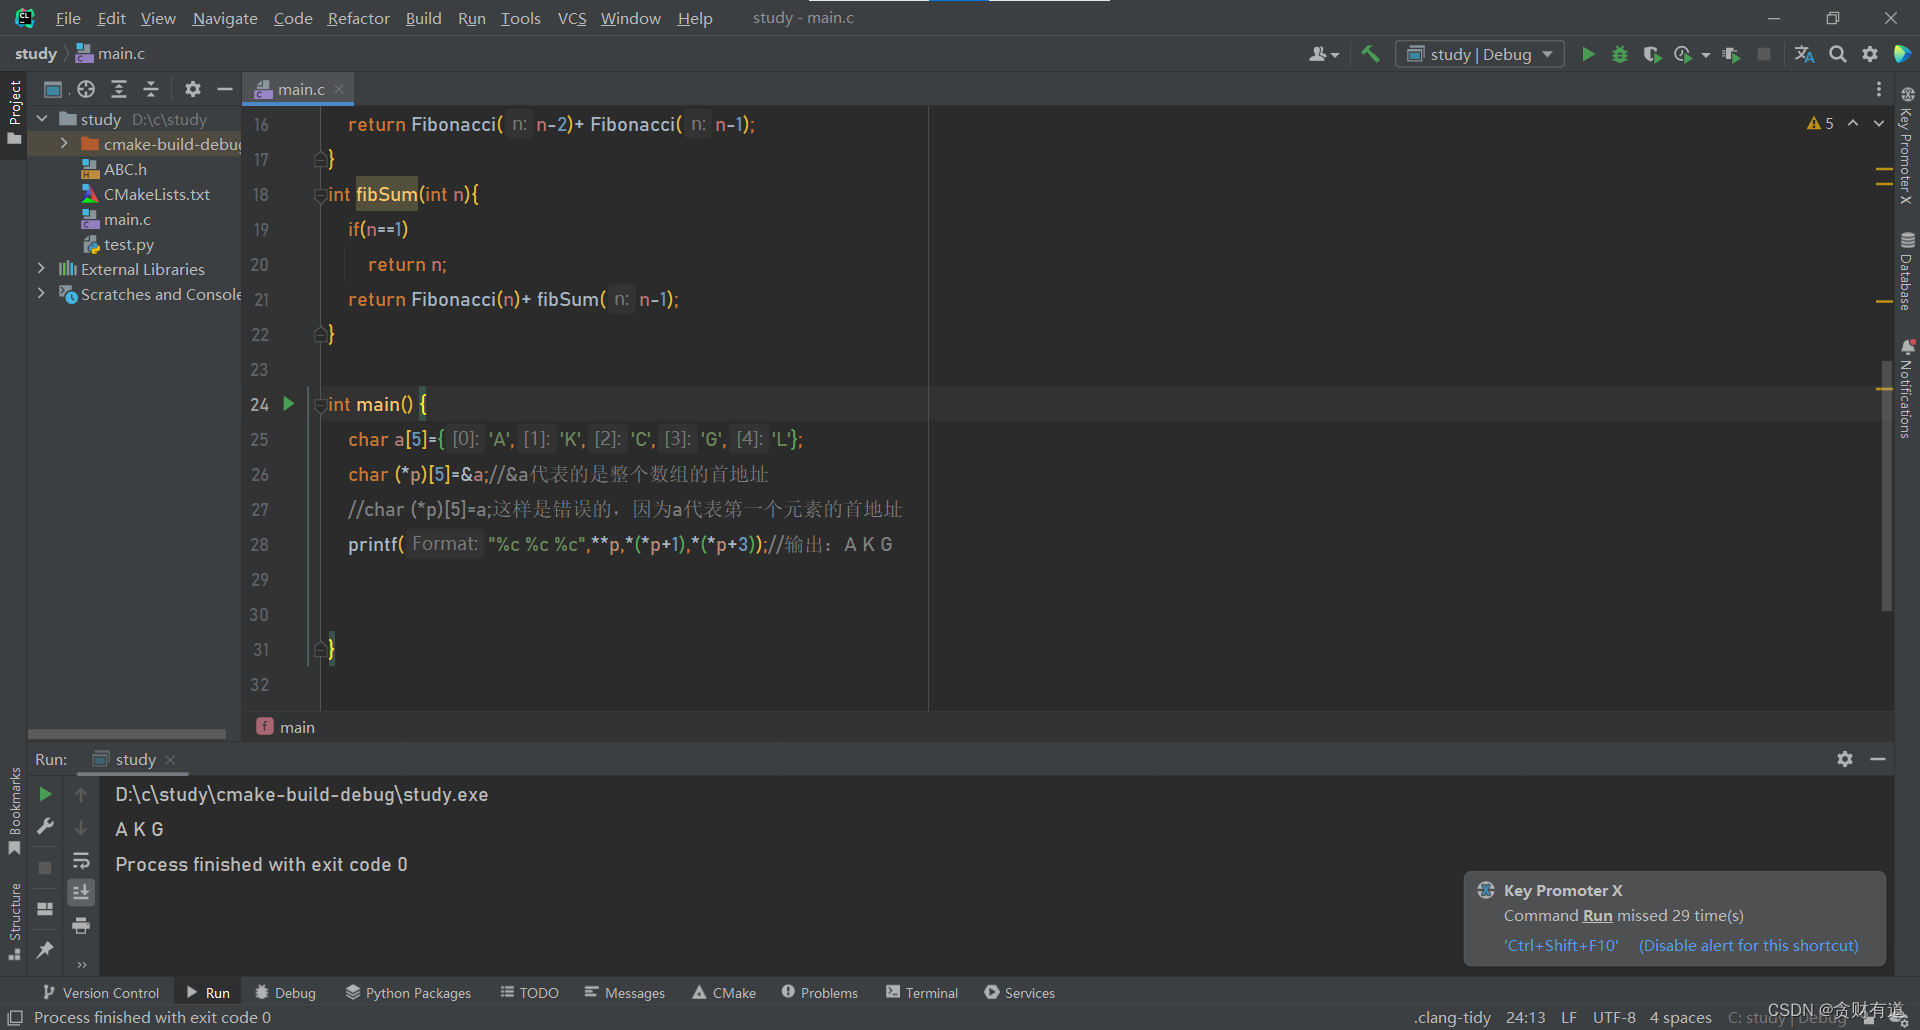Toggle soft-wrap in Run console

click(x=81, y=860)
